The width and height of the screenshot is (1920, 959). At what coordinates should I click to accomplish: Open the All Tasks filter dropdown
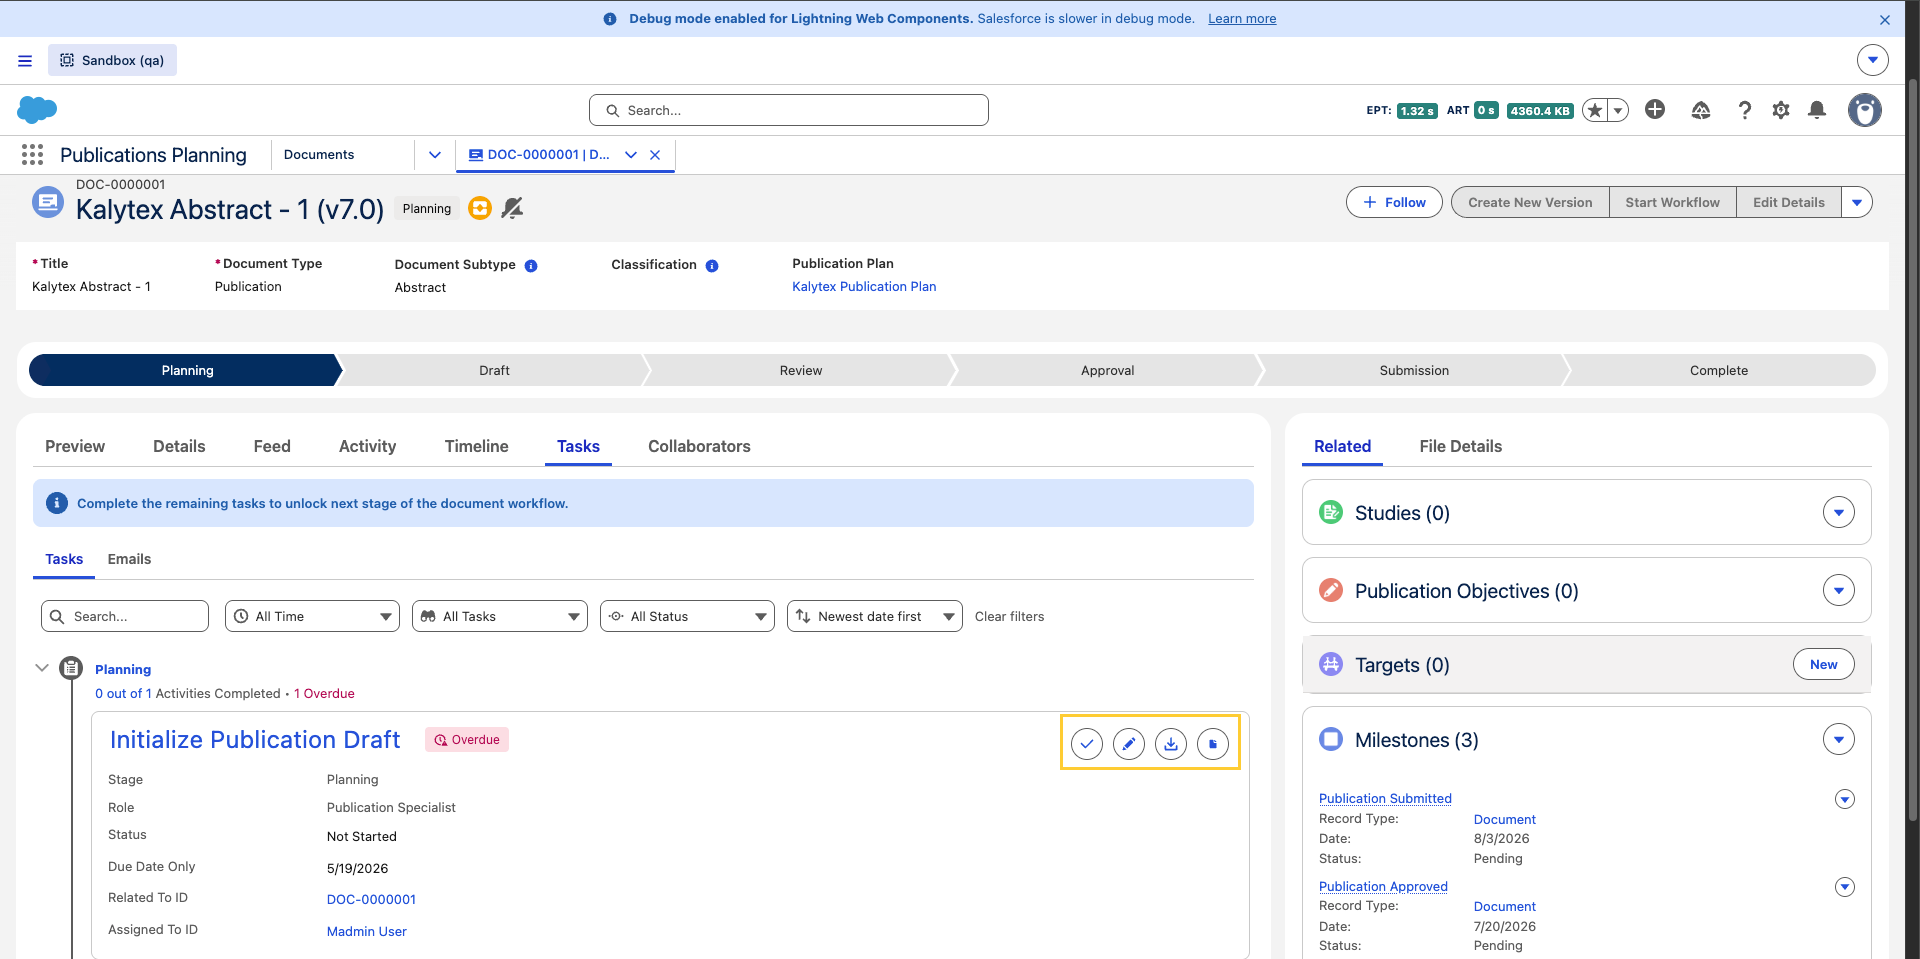499,616
